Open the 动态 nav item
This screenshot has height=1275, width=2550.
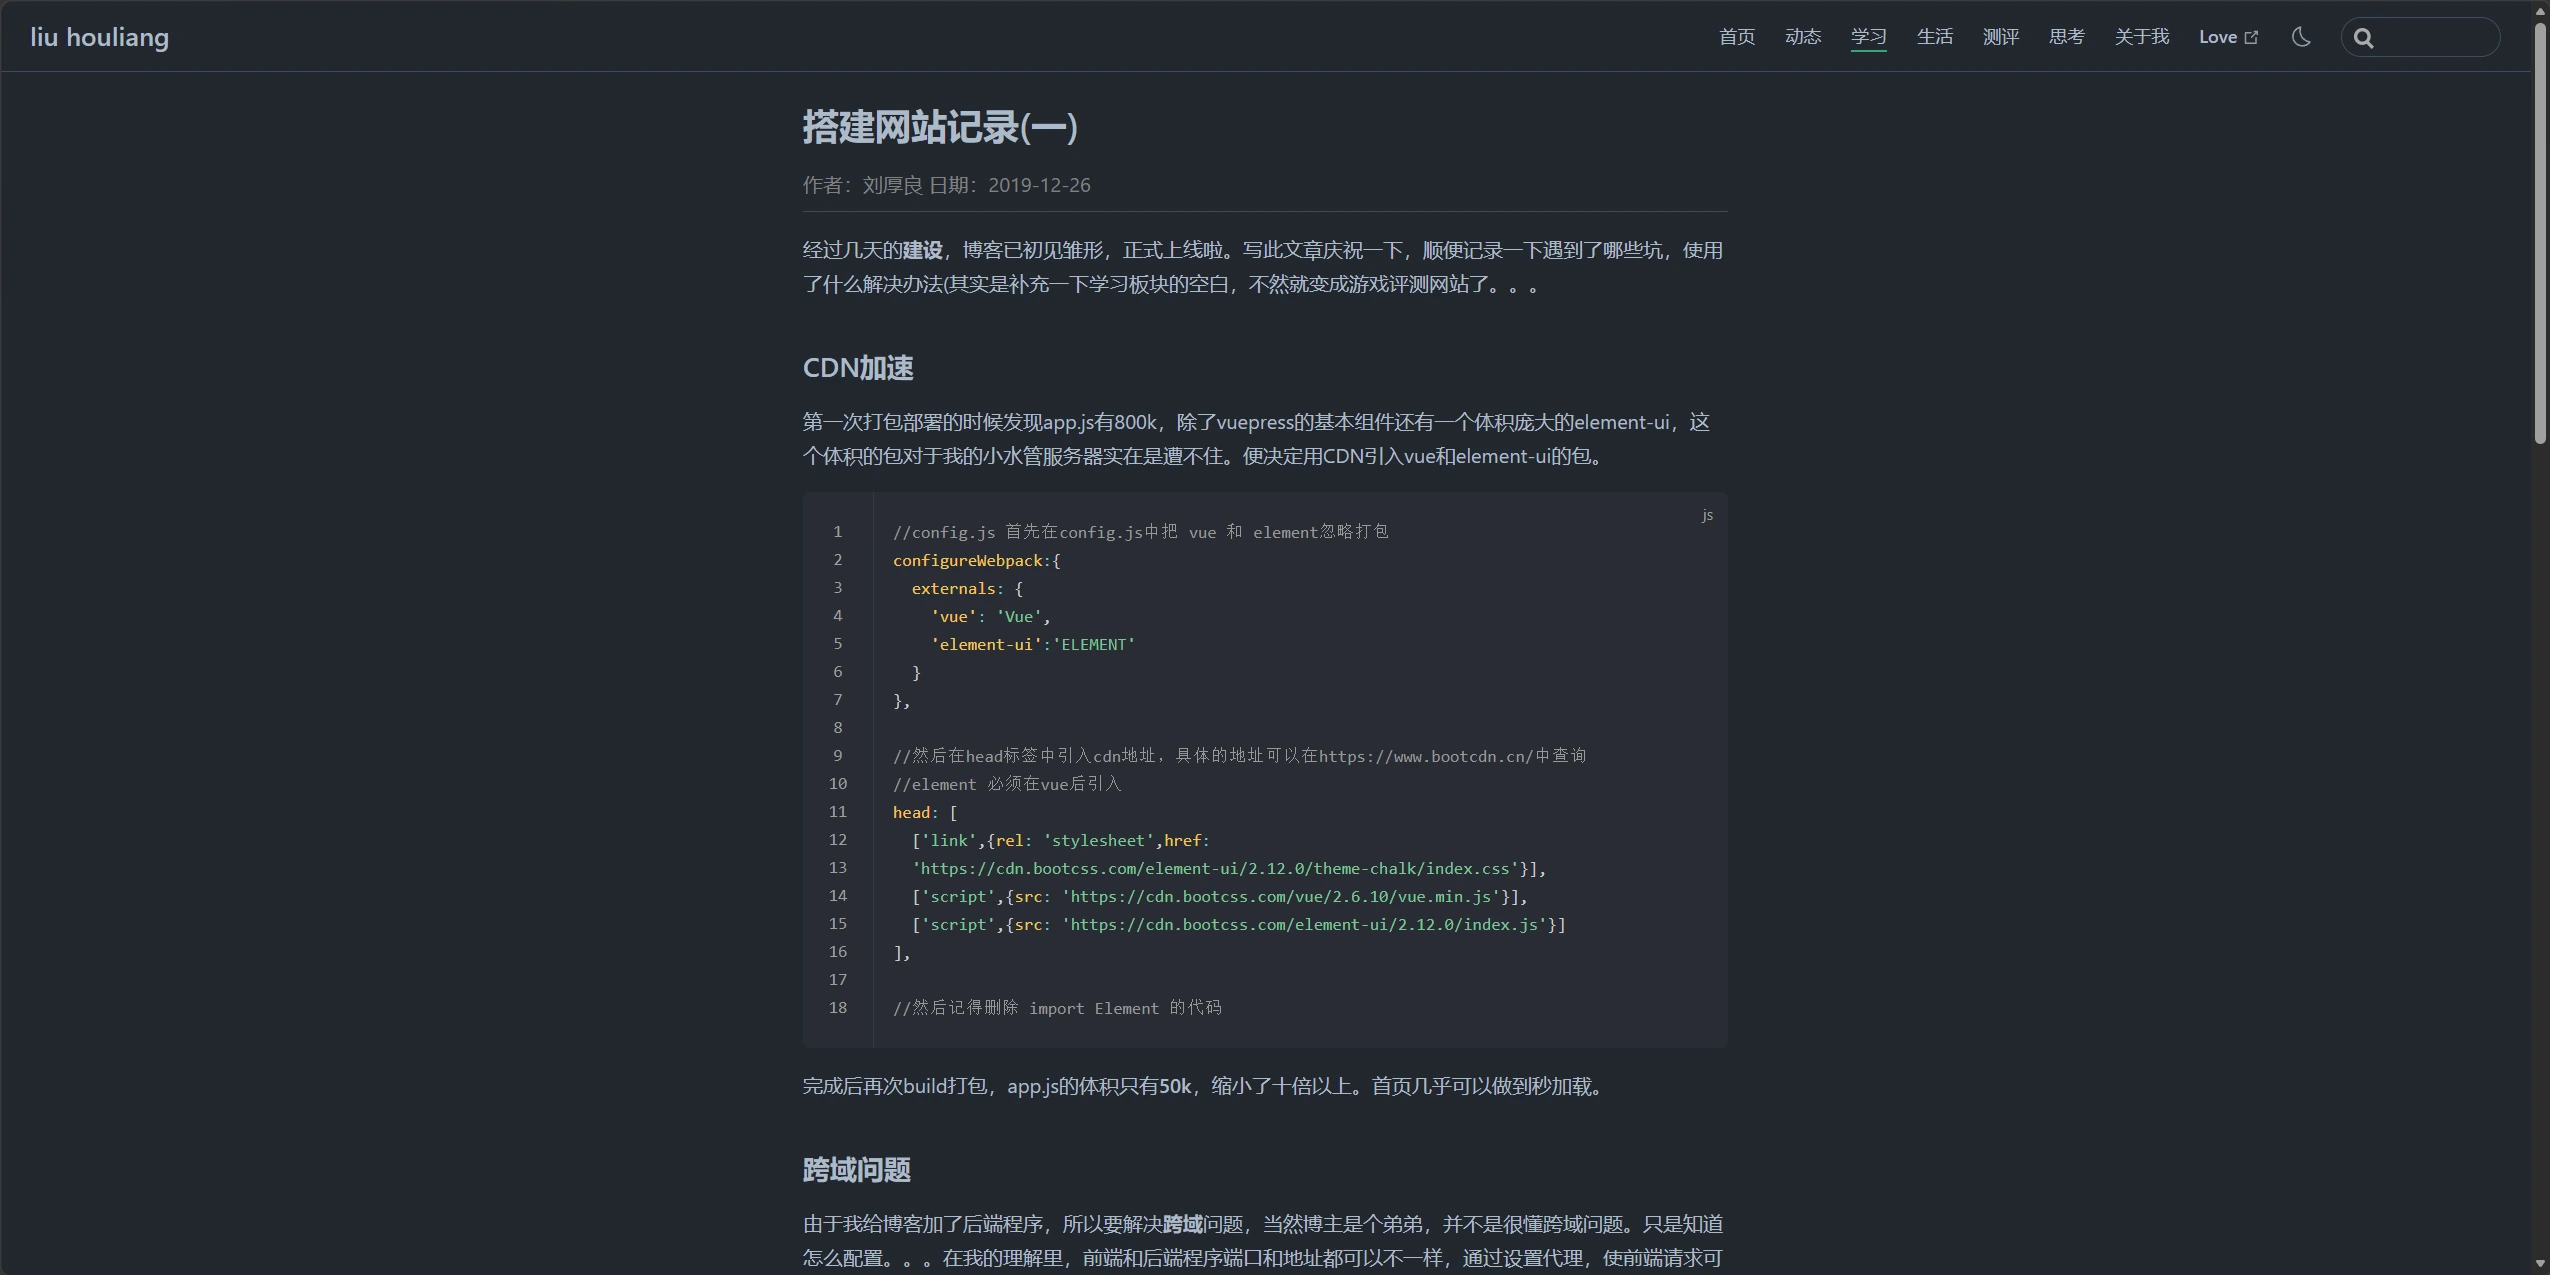coord(1803,37)
